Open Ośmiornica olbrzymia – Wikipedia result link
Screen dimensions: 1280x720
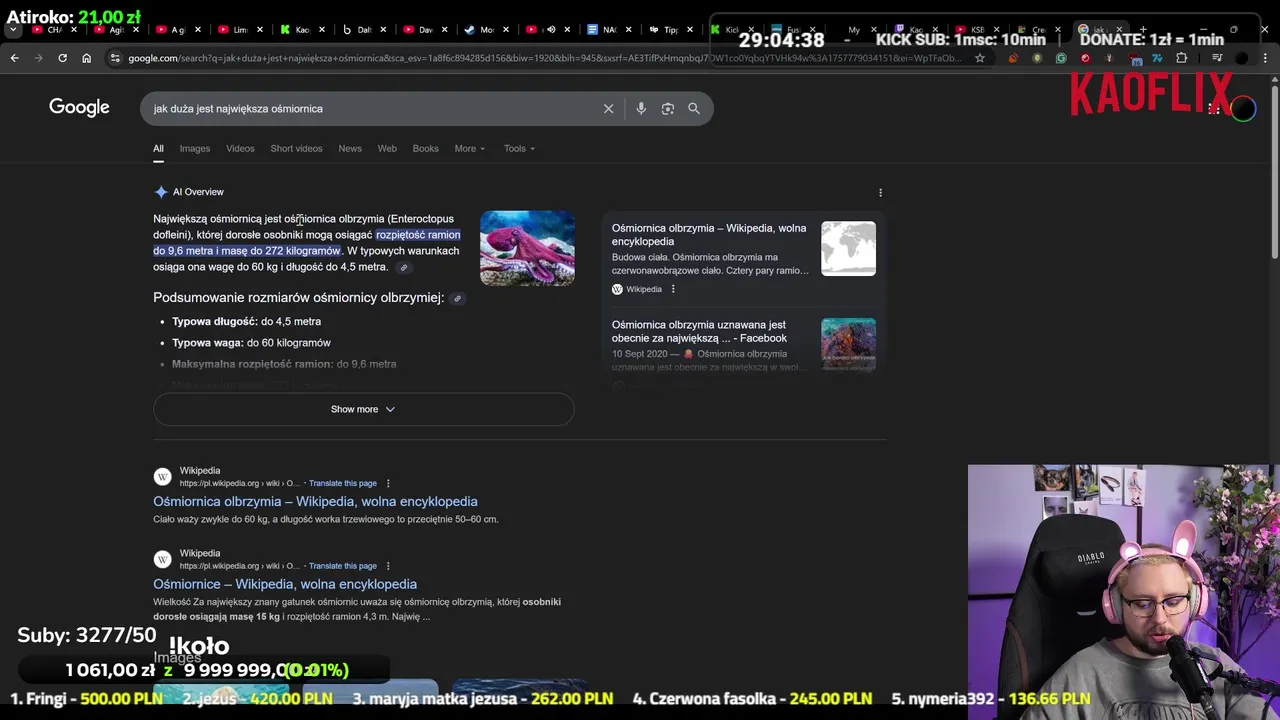point(315,502)
